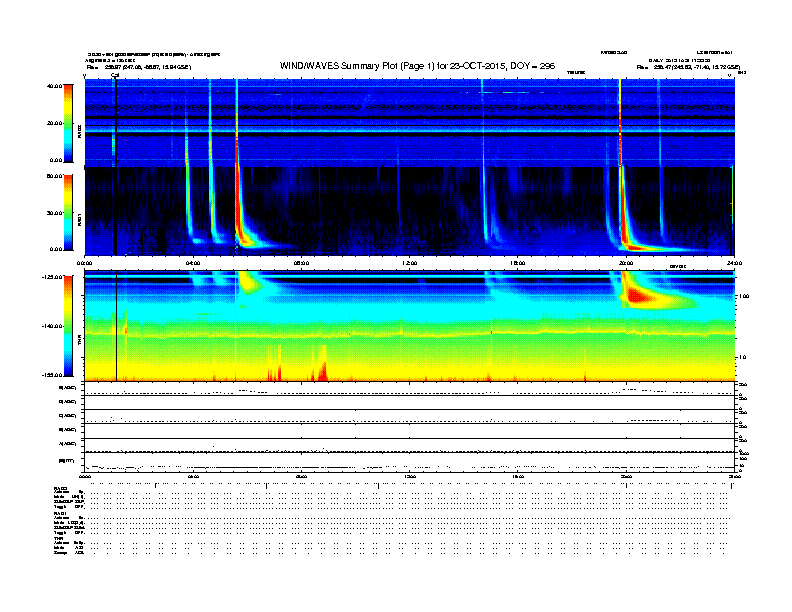Click 16:00 tick label under RAD1 spectrogram
This screenshot has width=792, height=612.
(x=518, y=263)
